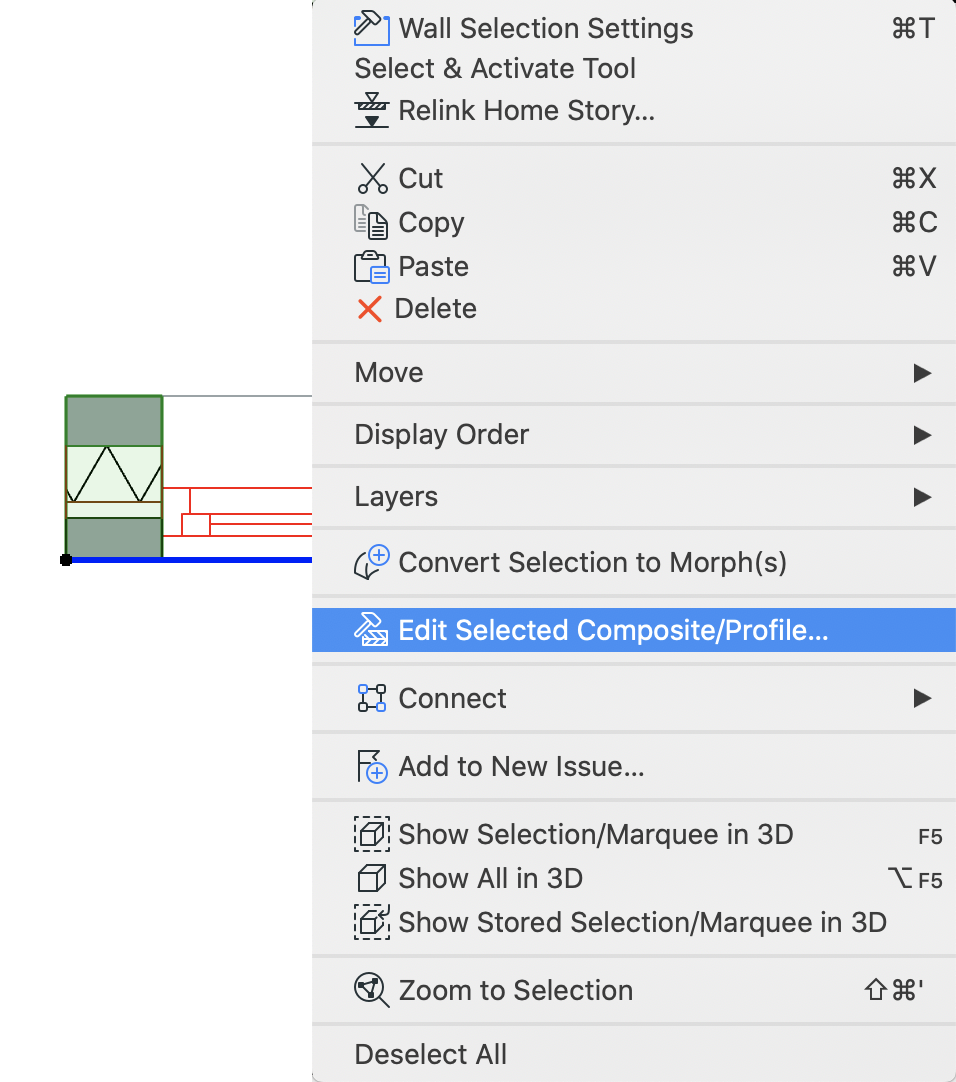
Task: Click the Add to New Issue flag icon
Action: pyautogui.click(x=371, y=767)
